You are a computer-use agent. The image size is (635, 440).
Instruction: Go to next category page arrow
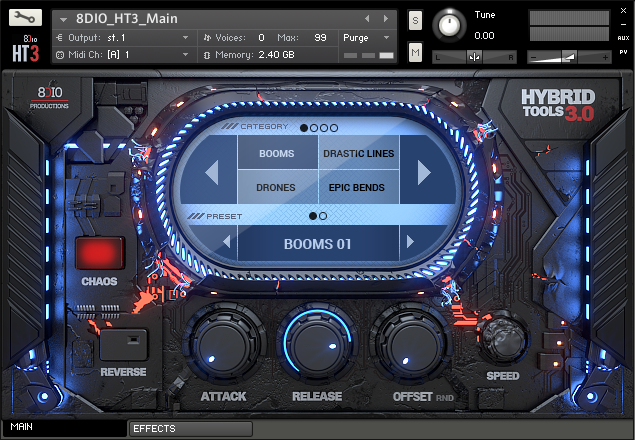[426, 171]
